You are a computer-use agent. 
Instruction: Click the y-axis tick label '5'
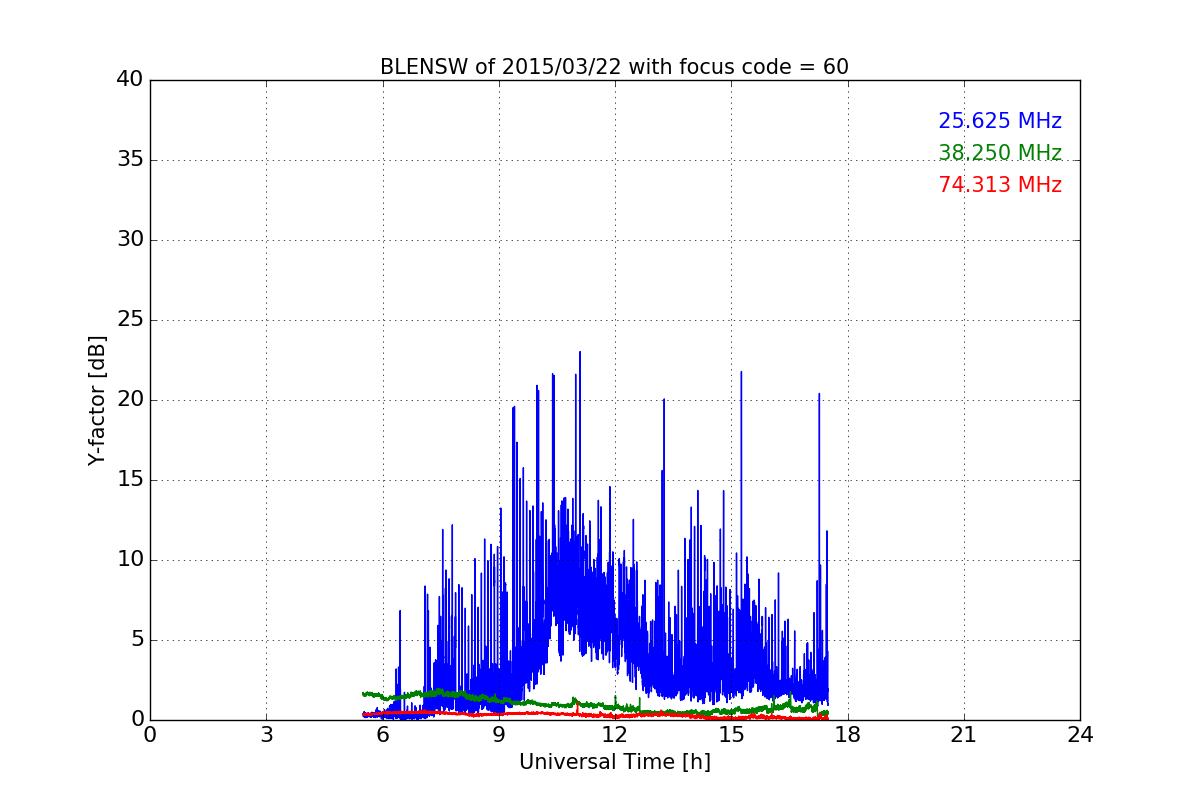tap(137, 640)
